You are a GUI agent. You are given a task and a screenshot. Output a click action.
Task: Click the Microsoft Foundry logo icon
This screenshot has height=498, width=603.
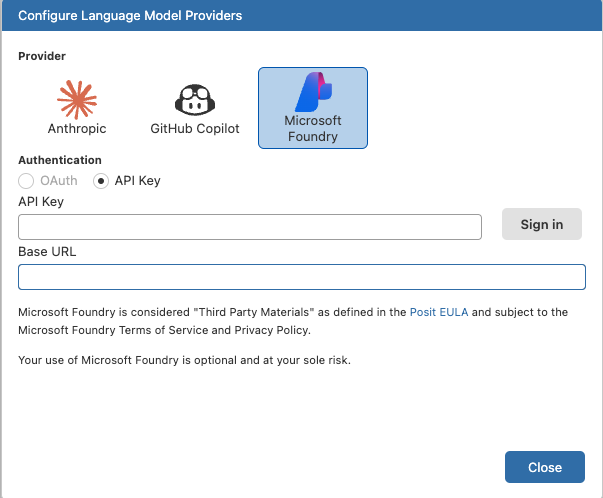pos(313,93)
